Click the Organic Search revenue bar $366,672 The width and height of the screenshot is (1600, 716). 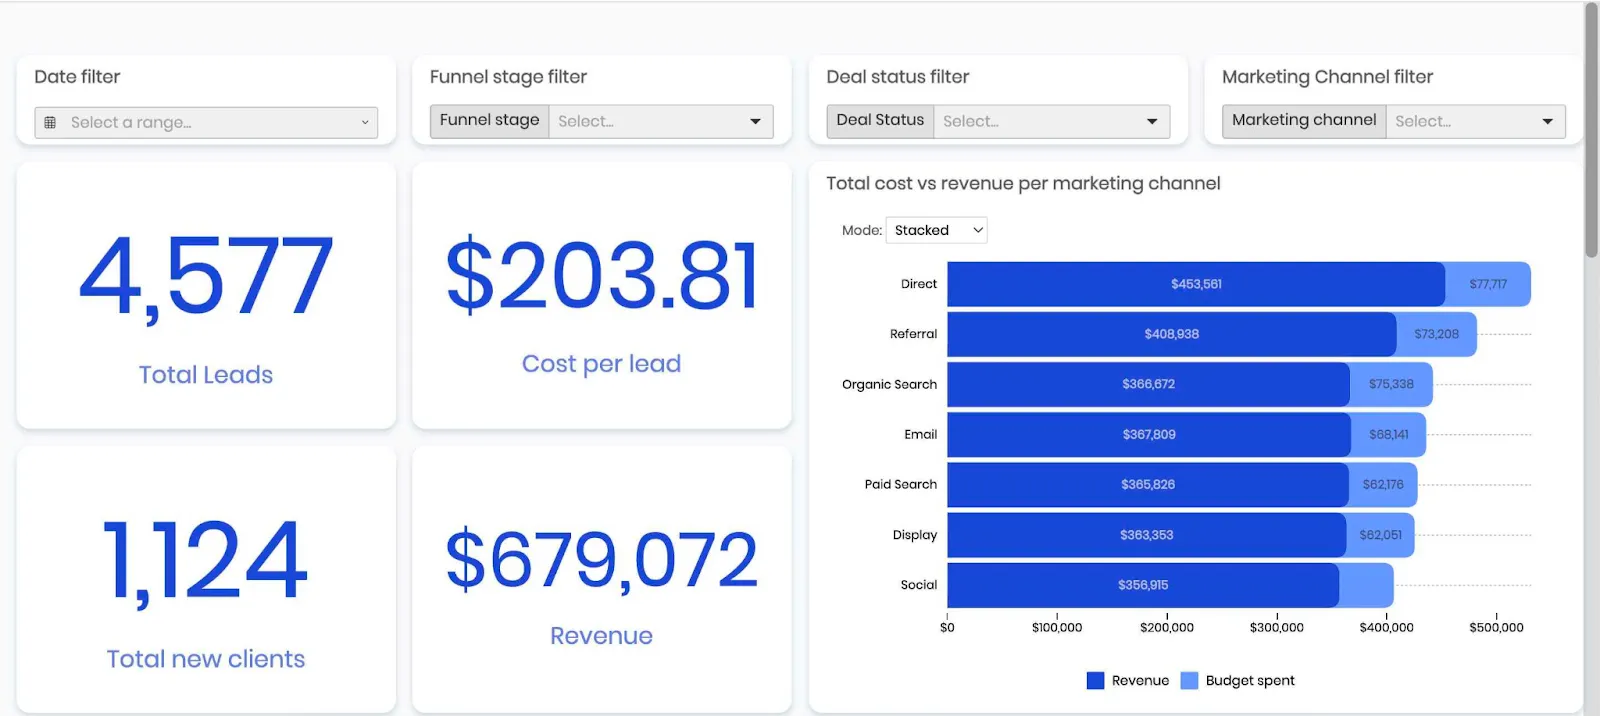tap(1149, 384)
